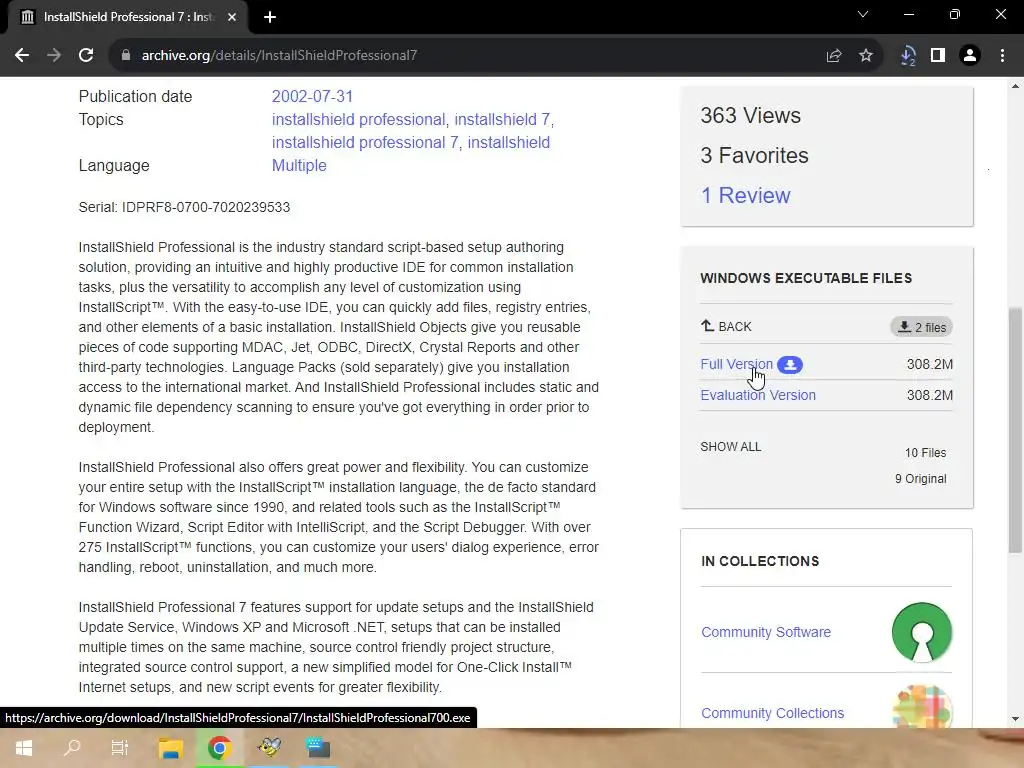Open the bee icon app on taskbar
The height and width of the screenshot is (768, 1024).
(x=268, y=747)
